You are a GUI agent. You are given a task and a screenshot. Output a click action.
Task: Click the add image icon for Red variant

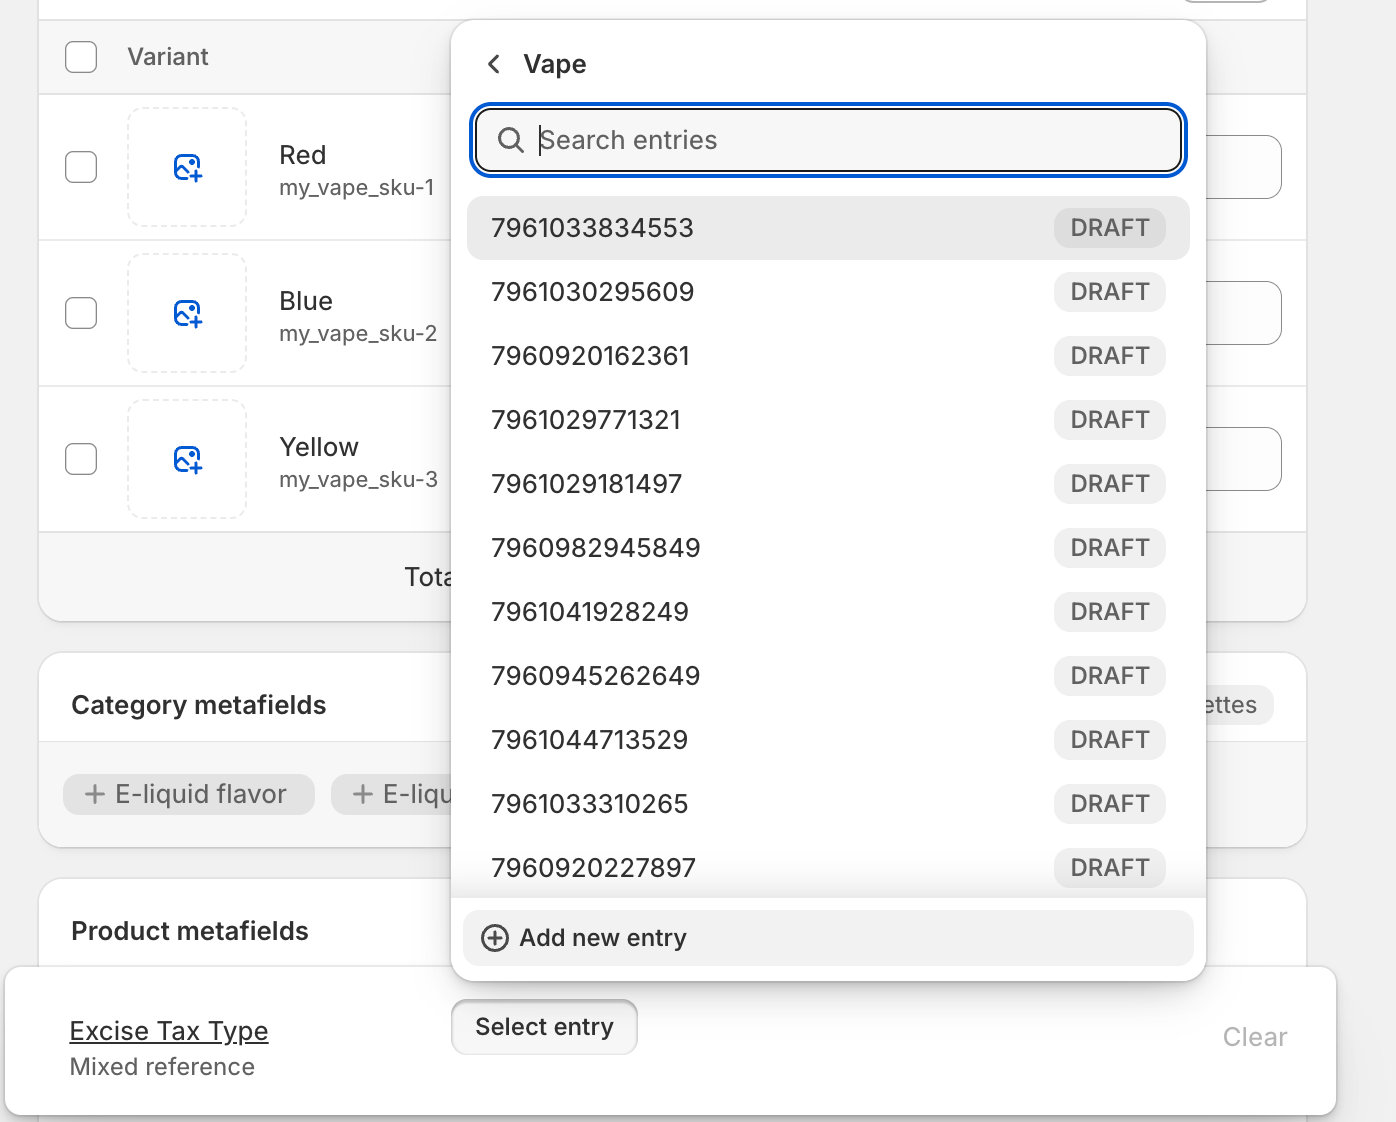(x=187, y=167)
